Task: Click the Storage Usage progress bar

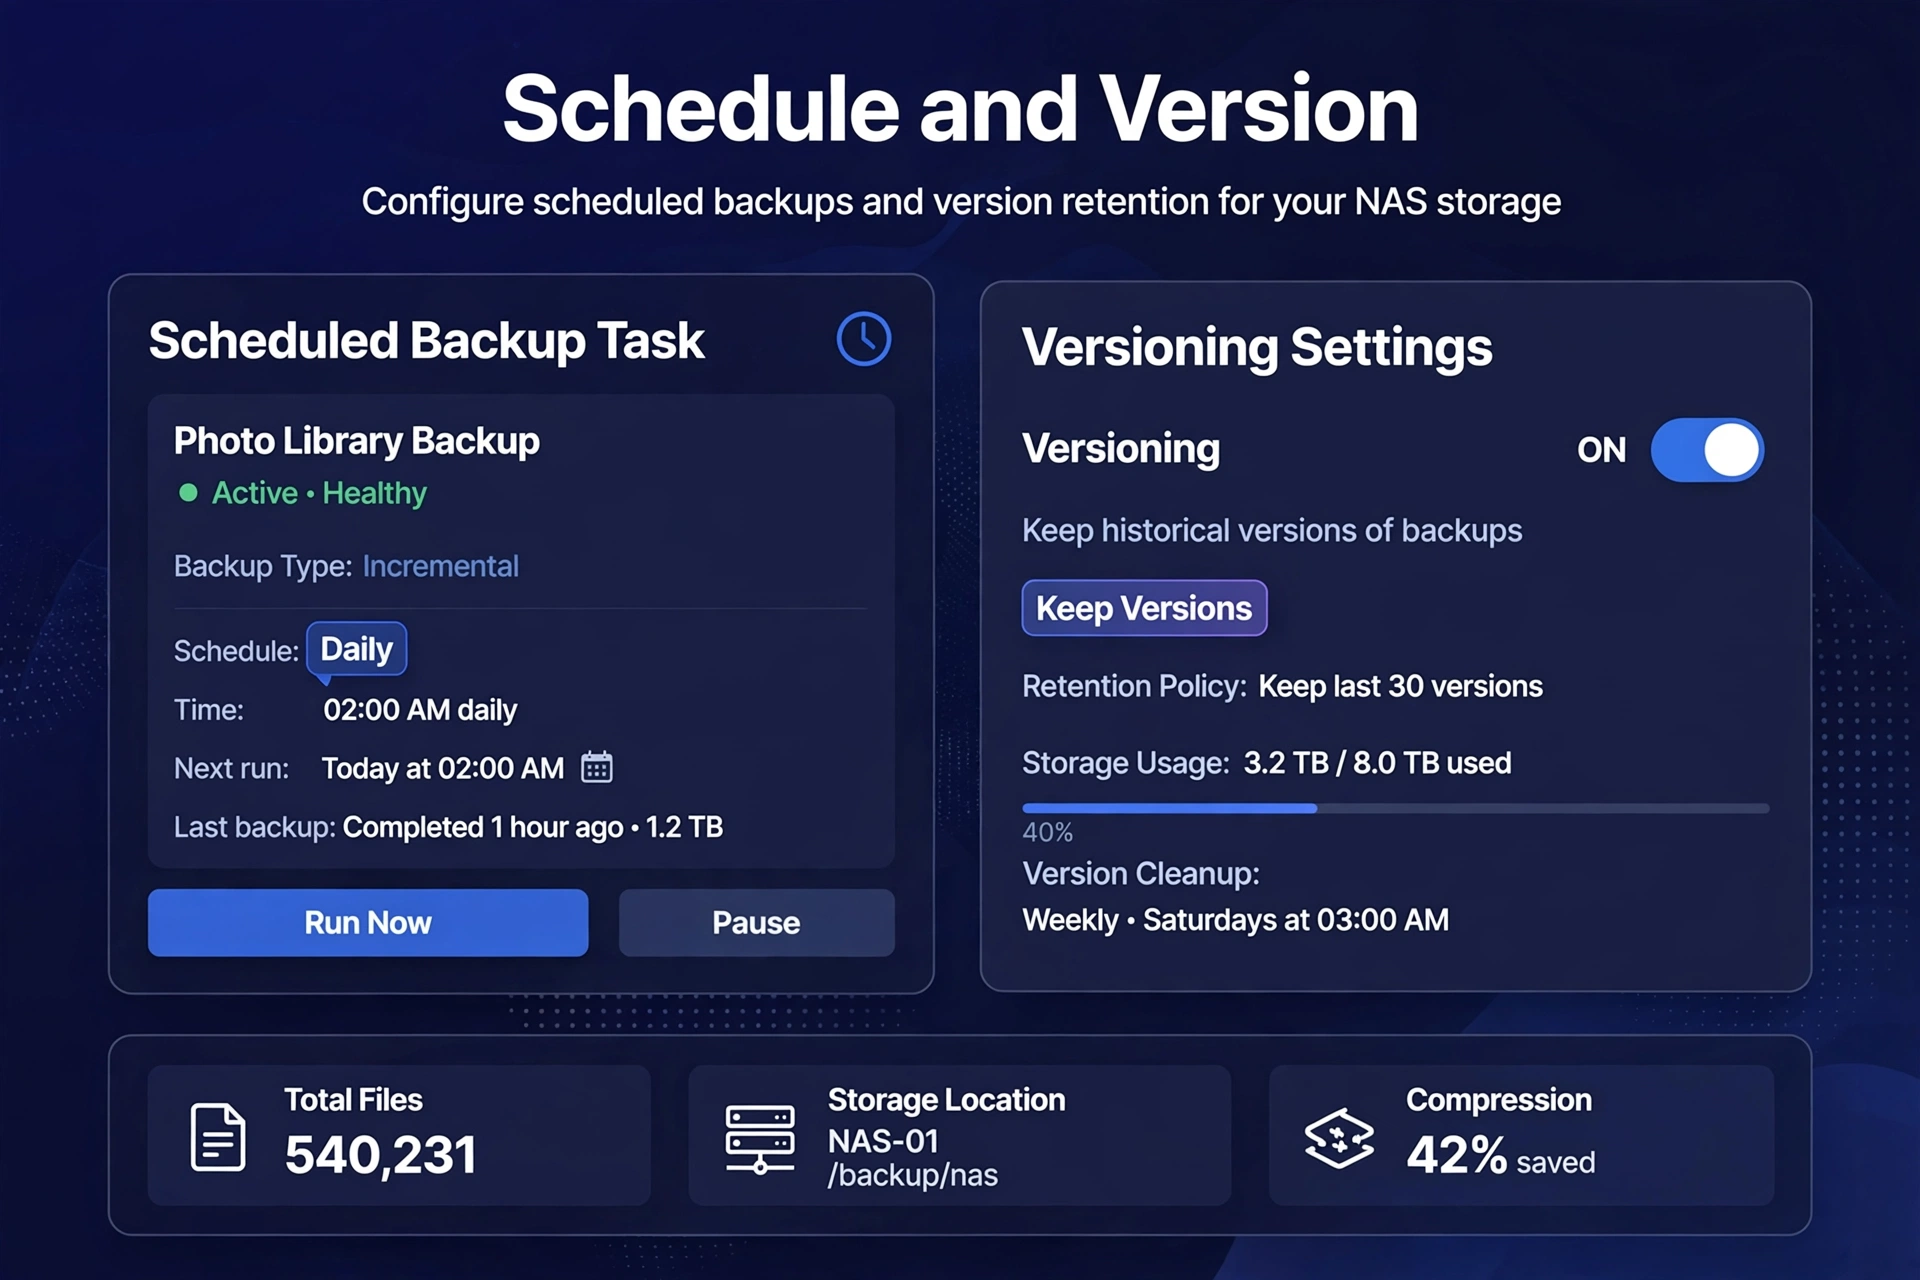Action: (x=1395, y=808)
